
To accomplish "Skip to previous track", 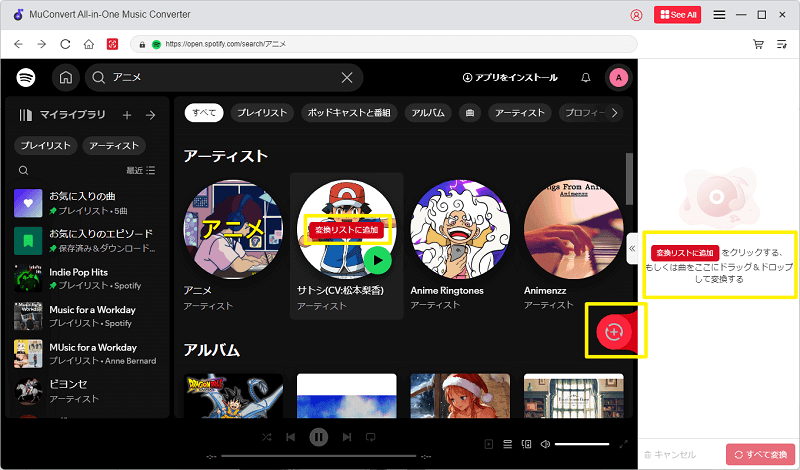I will (291, 437).
